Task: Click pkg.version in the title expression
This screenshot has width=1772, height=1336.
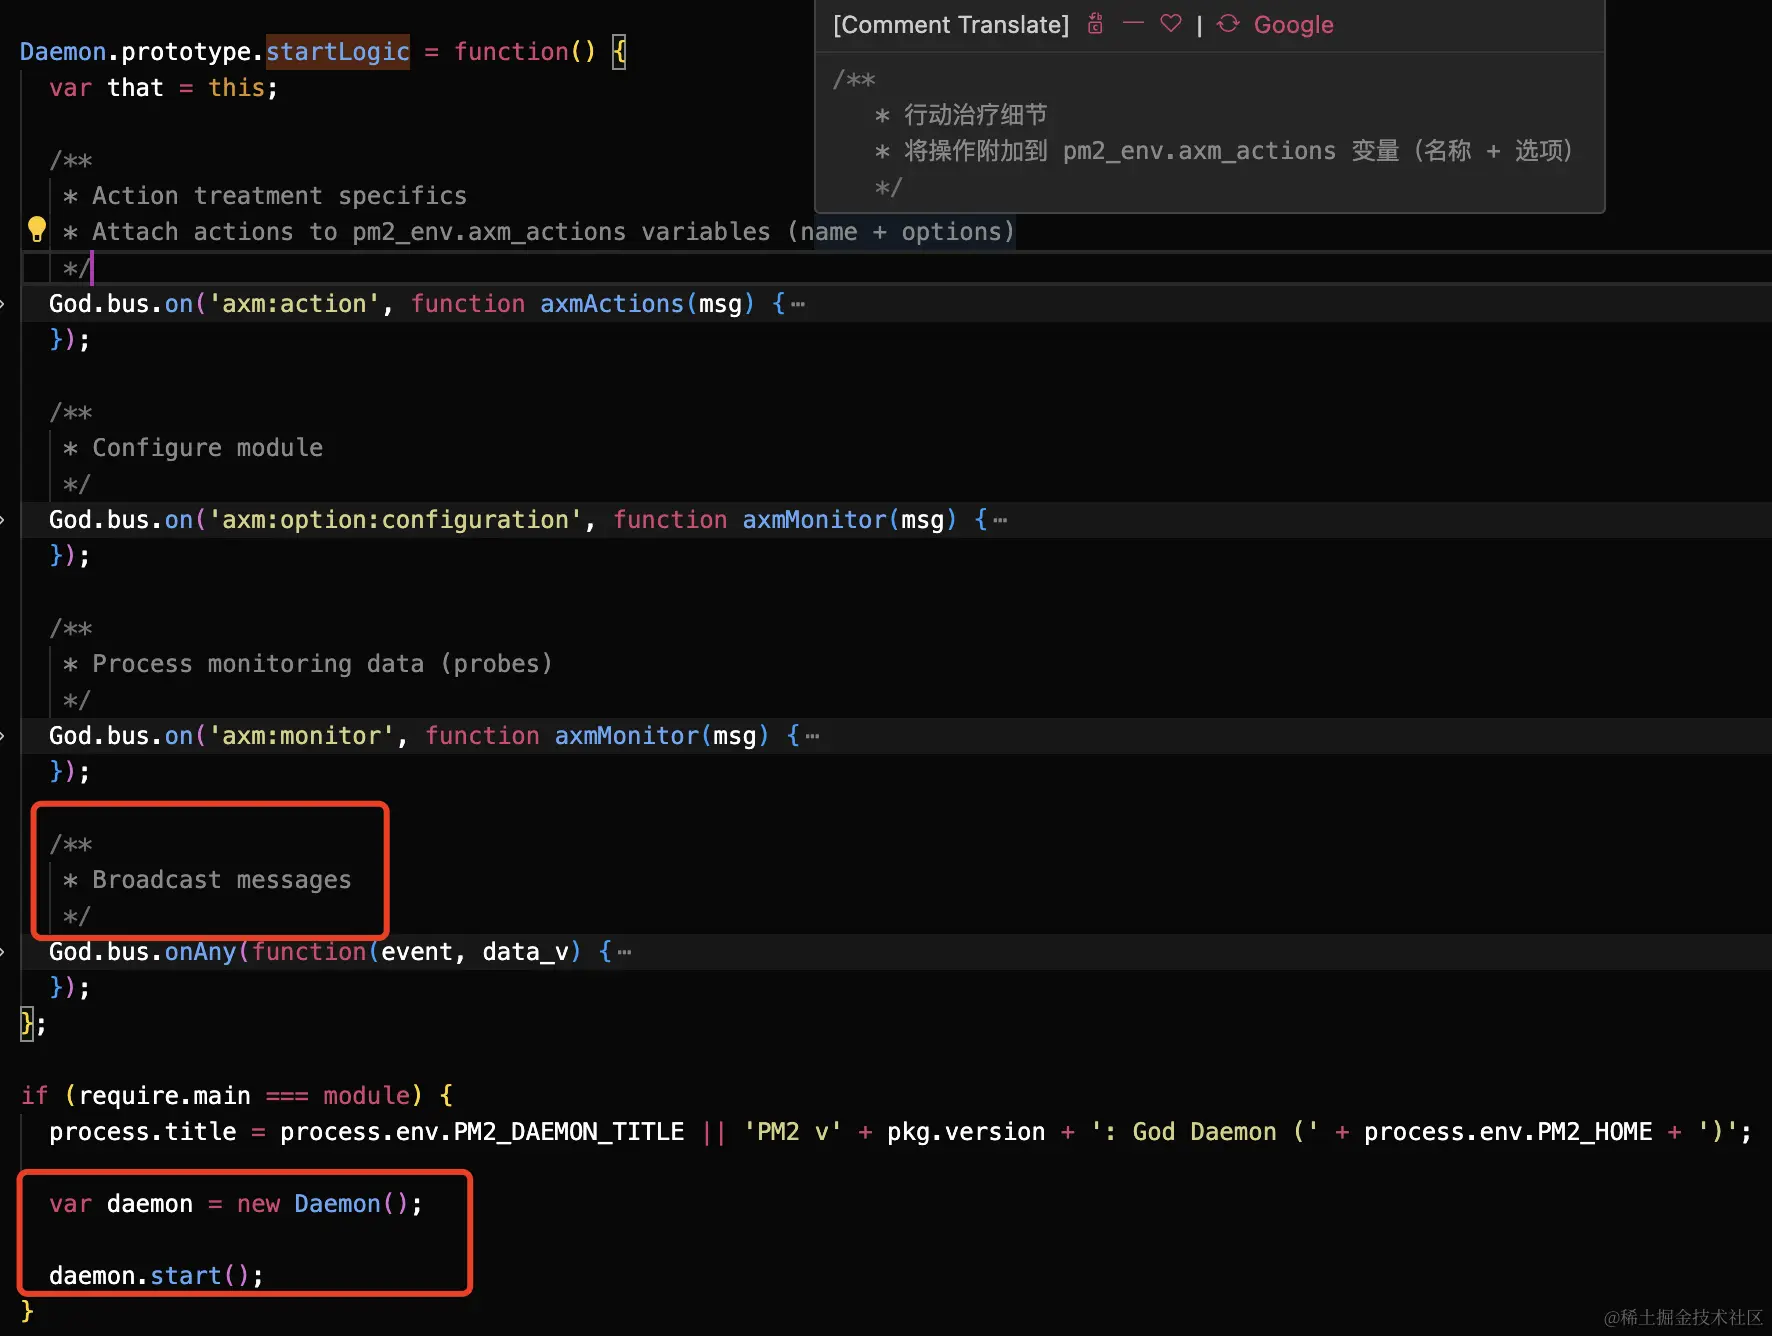Action: point(966,1132)
